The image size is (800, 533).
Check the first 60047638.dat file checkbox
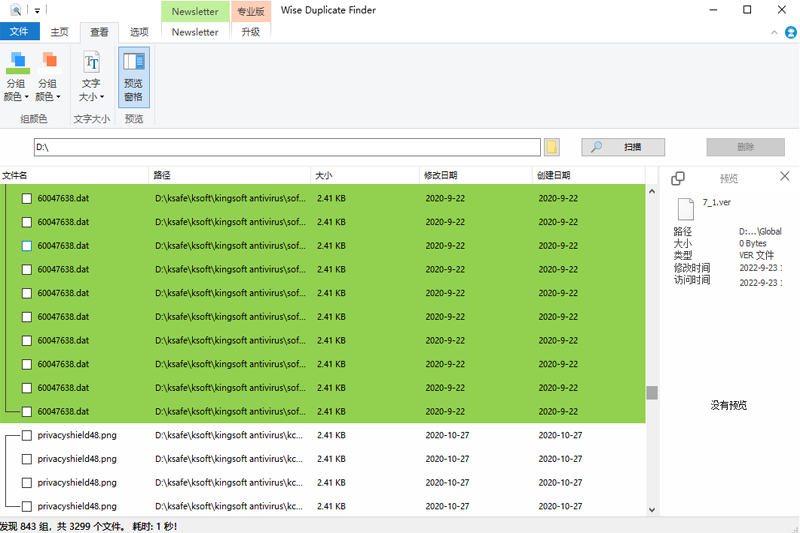pyautogui.click(x=27, y=198)
